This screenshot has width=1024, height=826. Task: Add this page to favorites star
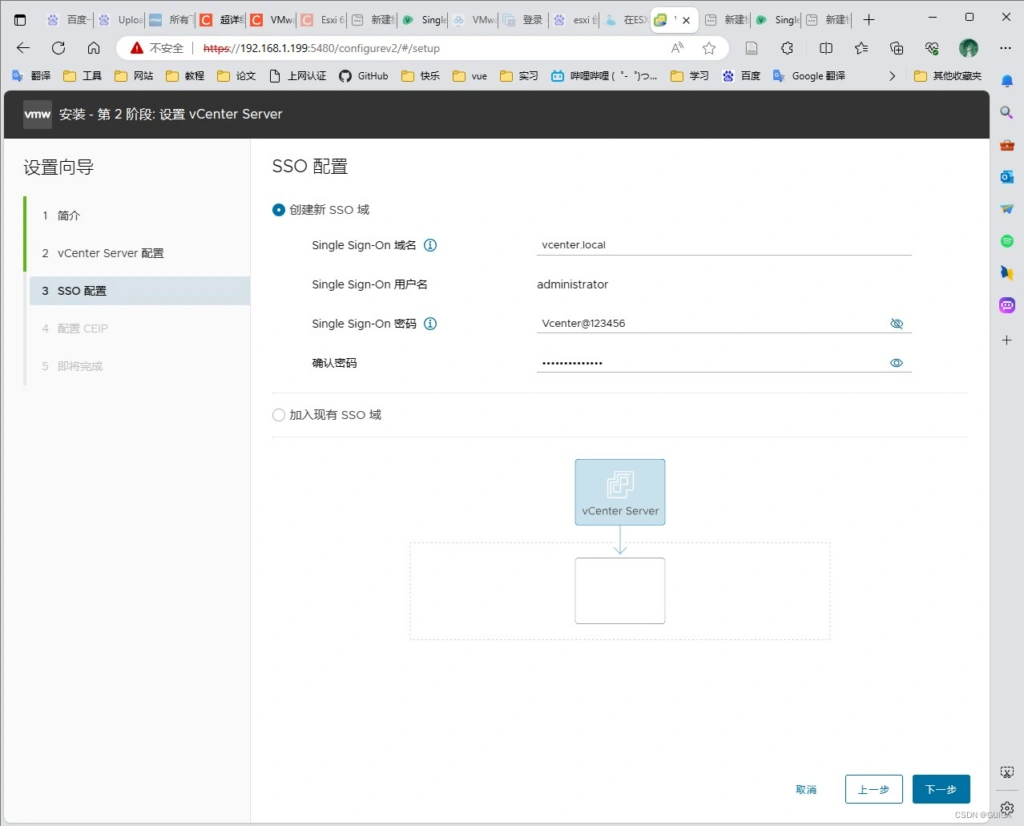point(709,48)
